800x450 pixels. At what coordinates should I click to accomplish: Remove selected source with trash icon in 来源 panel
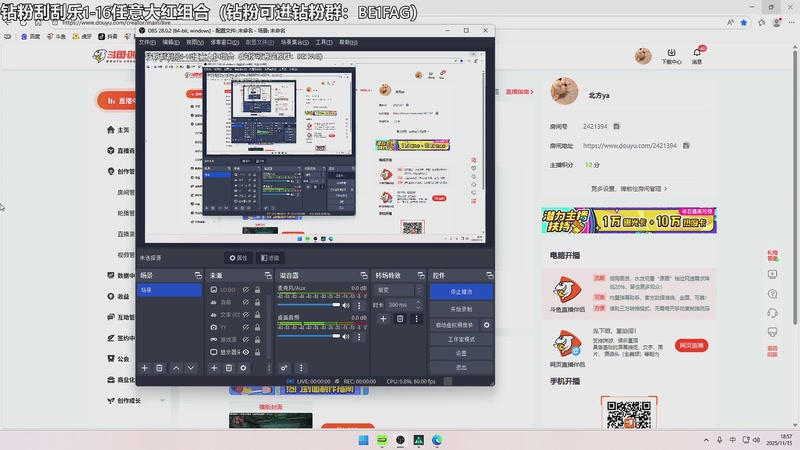(229, 368)
